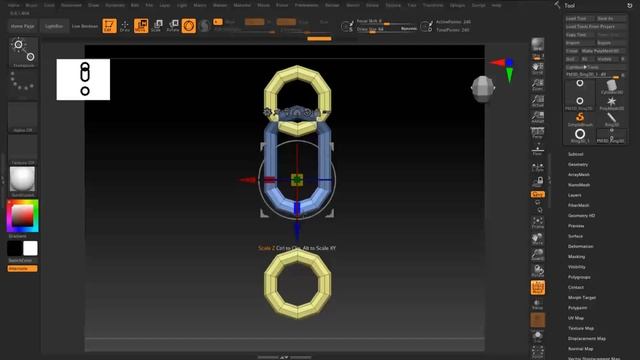Expand the FiberMesh section
This screenshot has width=640, height=360.
(578, 205)
